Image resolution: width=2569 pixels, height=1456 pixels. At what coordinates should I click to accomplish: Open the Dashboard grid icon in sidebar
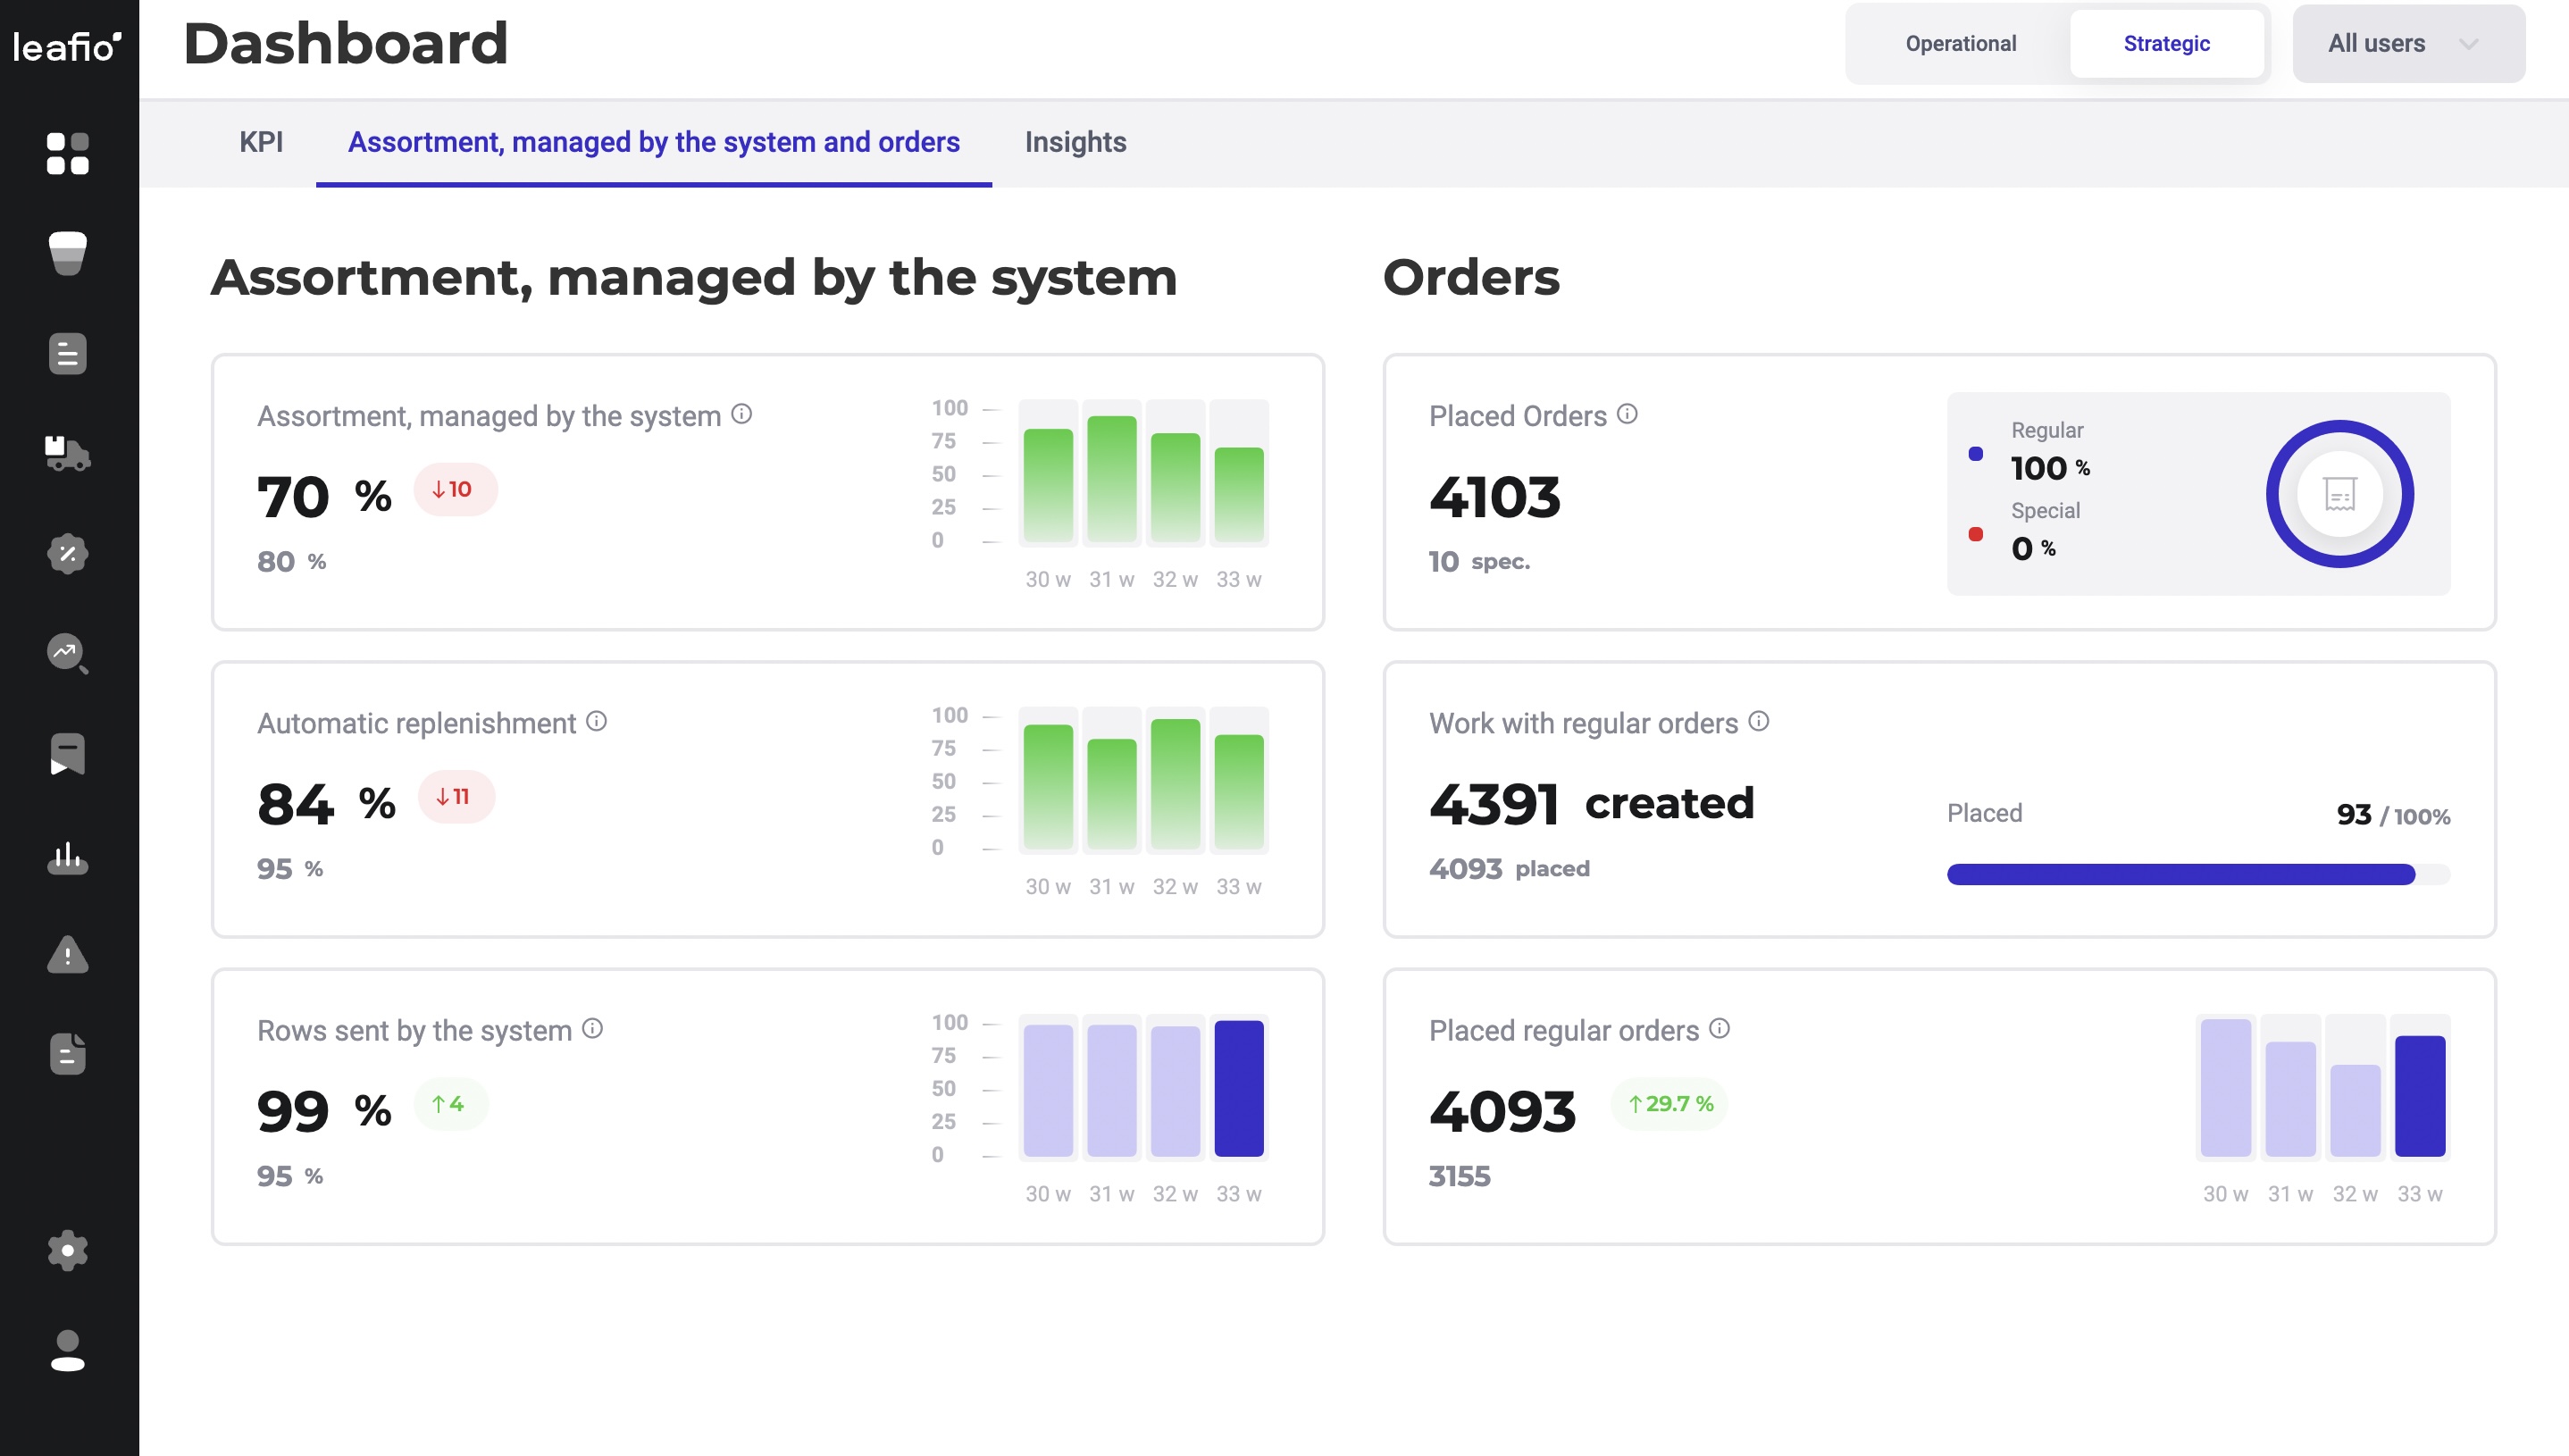67,155
